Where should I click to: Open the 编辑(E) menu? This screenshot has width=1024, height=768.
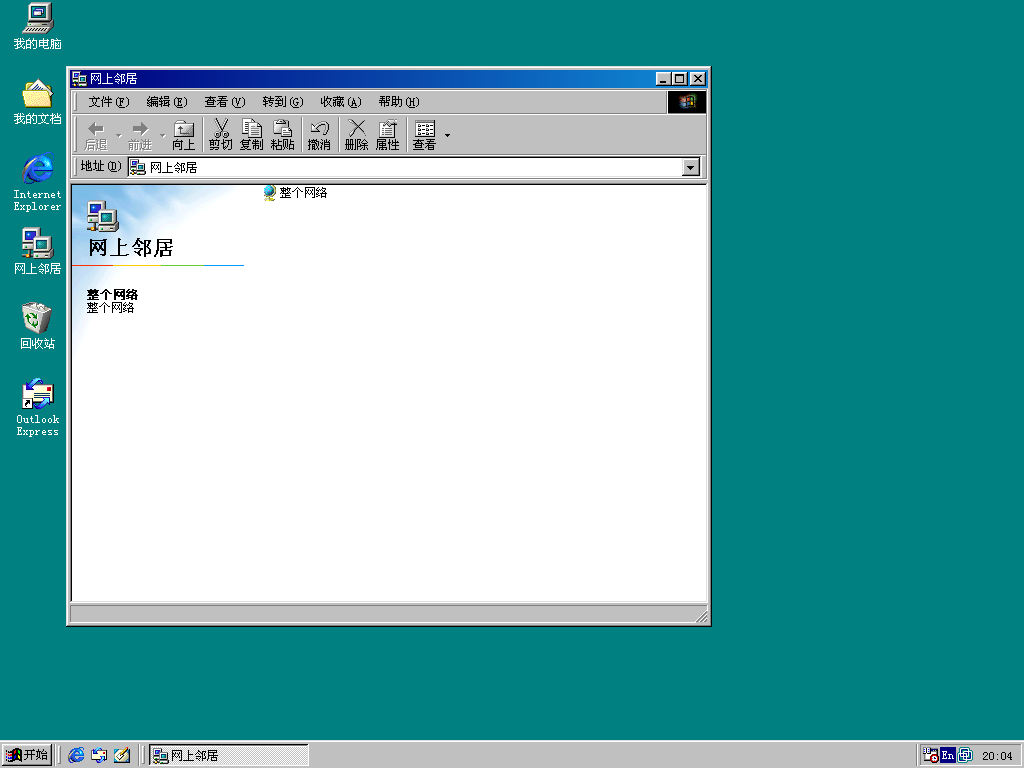click(x=167, y=102)
